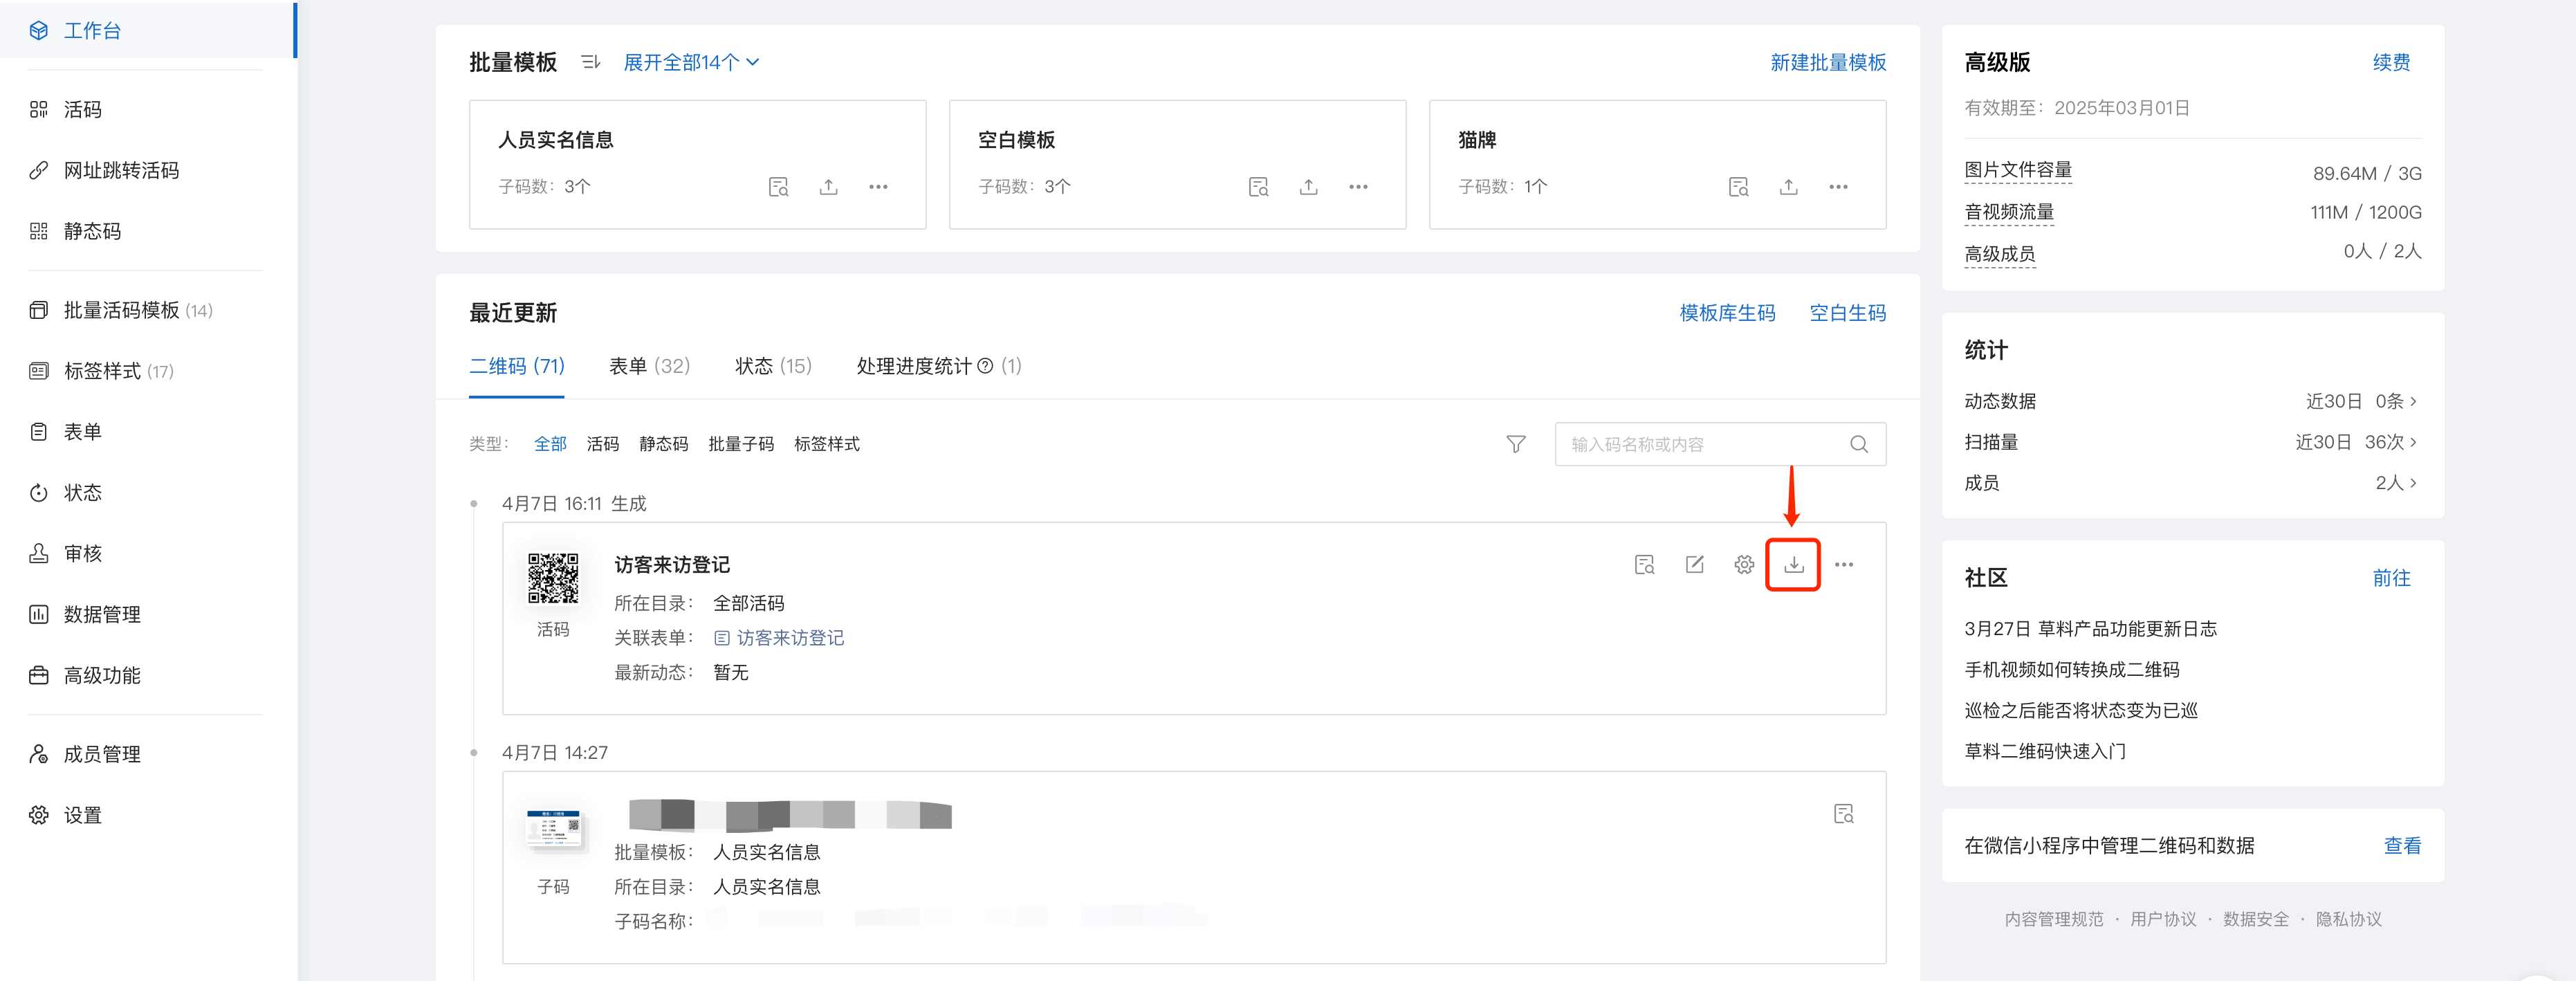Click upload icon on 人员实名信息 template
Image resolution: width=2576 pixels, height=981 pixels.
tap(828, 187)
